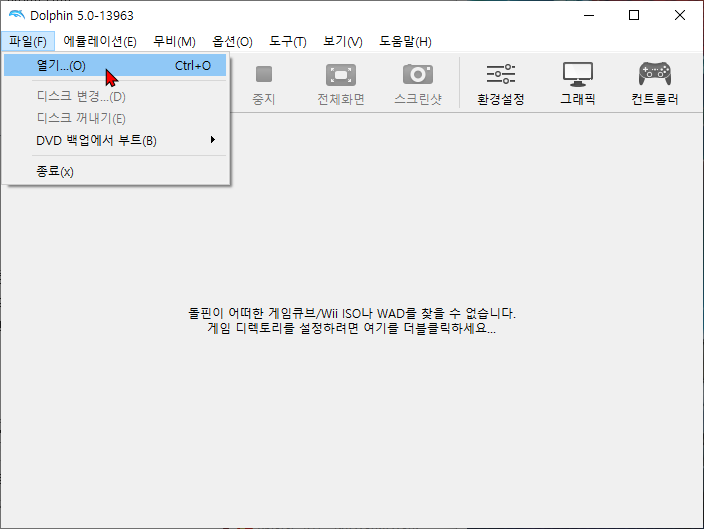Click the Stop (중지) toolbar icon
The image size is (704, 529).
264,75
